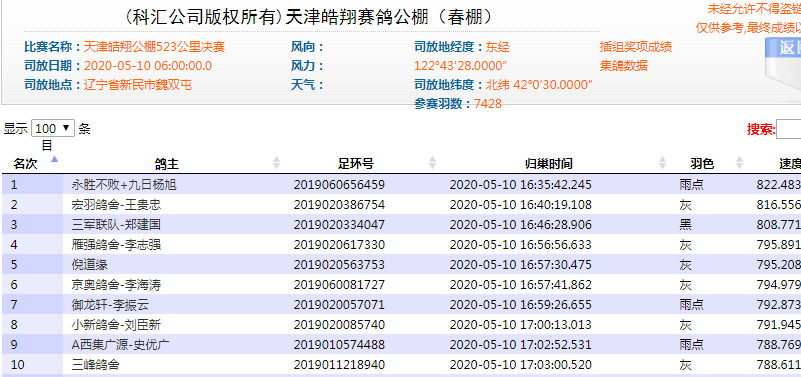Sort by the 足环号 header text
Viewport: 801px width, 377px height.
pos(356,163)
